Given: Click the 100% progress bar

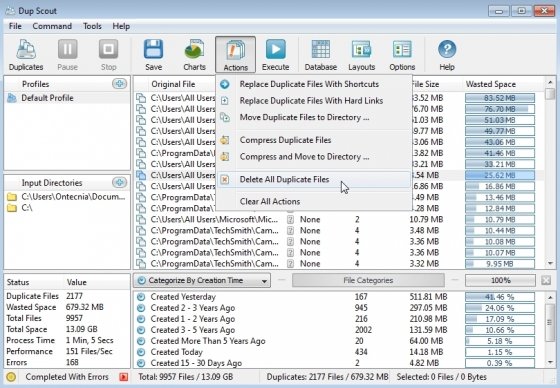Looking at the screenshot, I should tap(500, 280).
